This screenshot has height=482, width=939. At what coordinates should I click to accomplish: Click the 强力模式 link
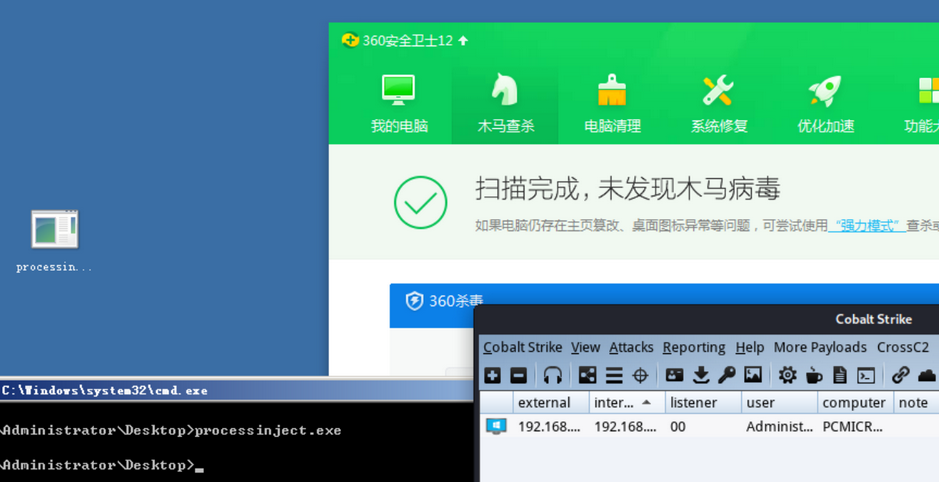point(867,226)
